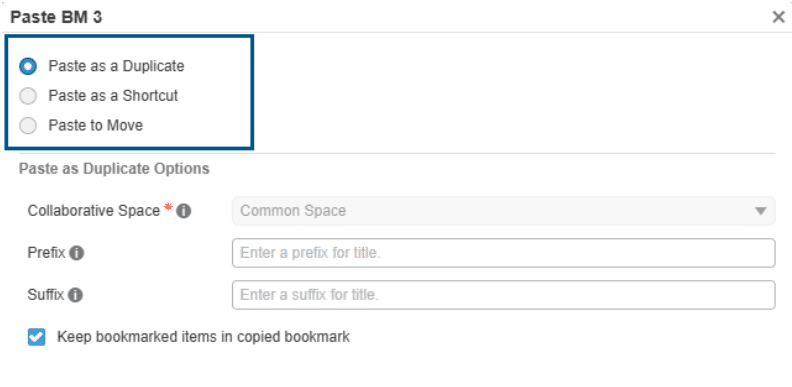Image resolution: width=792 pixels, height=387 pixels.
Task: Open the Common Space dropdown
Action: click(504, 211)
